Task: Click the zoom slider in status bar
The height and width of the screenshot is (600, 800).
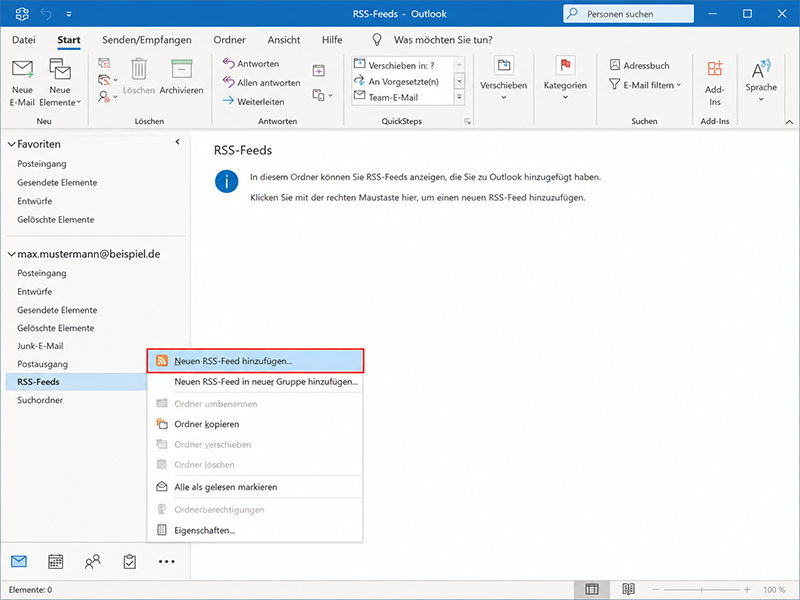Action: (x=702, y=589)
